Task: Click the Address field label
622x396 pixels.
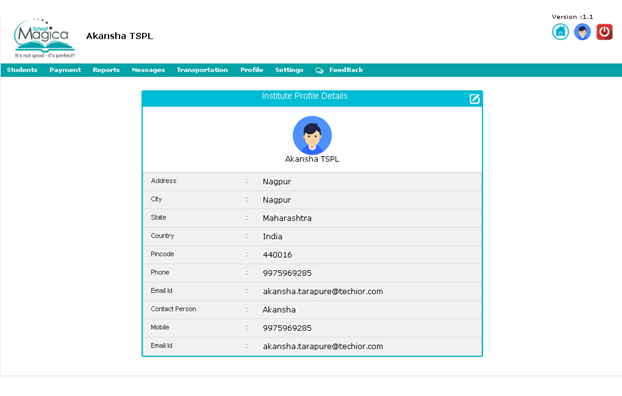Action: tap(163, 181)
